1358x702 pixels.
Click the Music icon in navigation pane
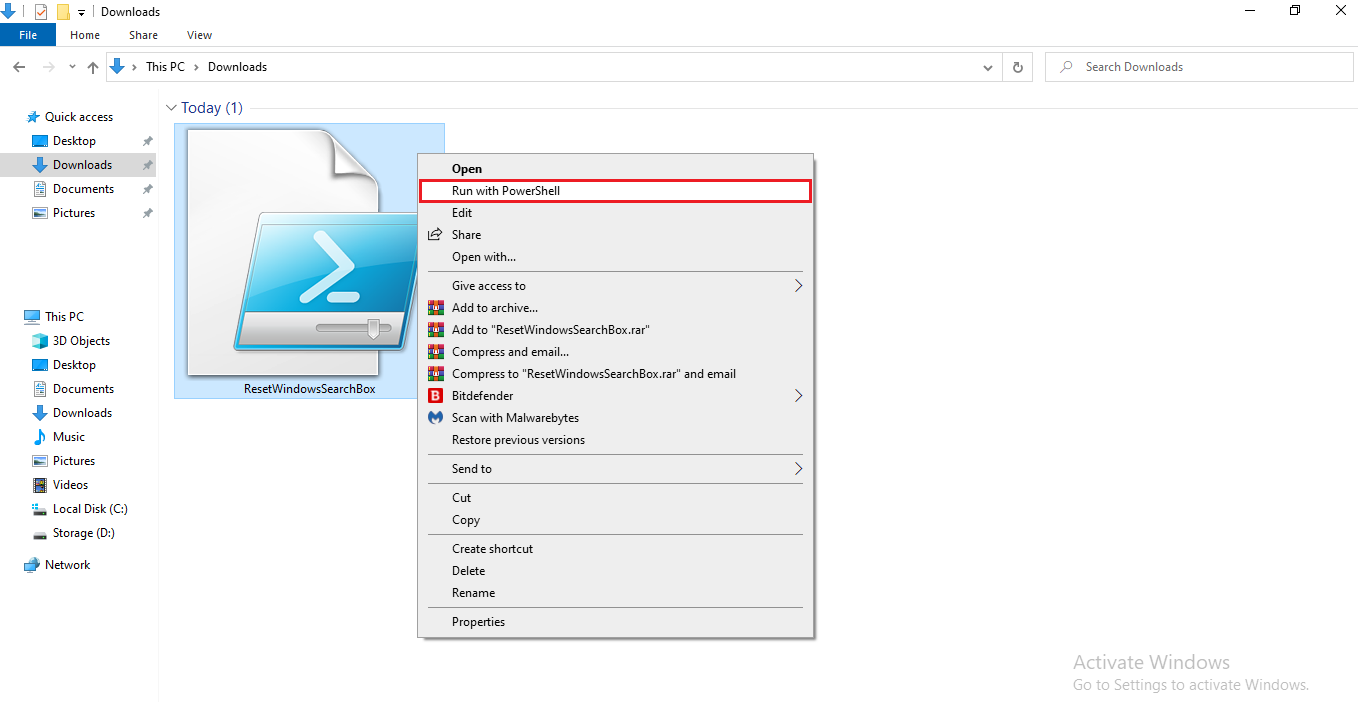pyautogui.click(x=40, y=437)
